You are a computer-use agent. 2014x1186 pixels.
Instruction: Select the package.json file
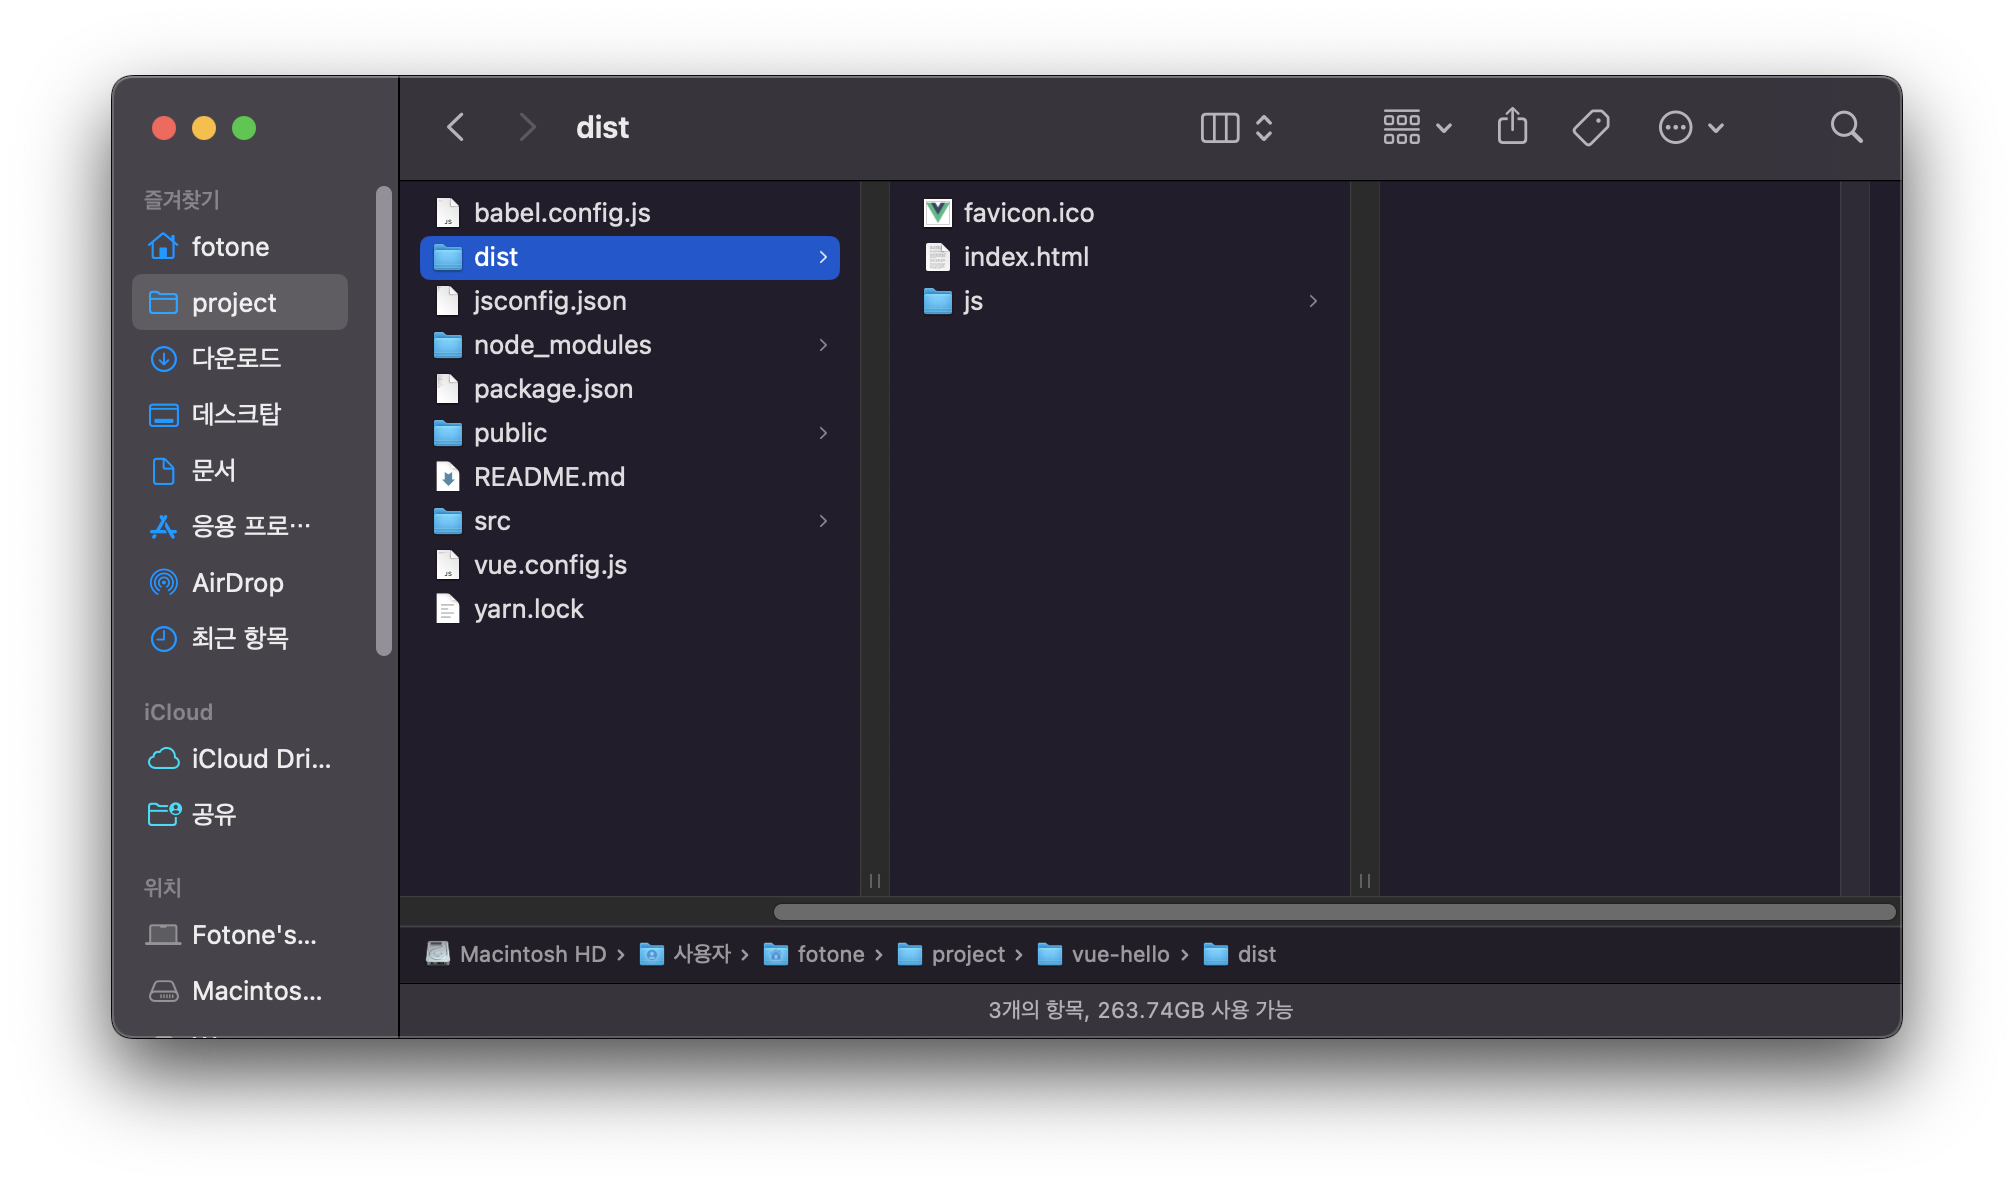click(630, 389)
